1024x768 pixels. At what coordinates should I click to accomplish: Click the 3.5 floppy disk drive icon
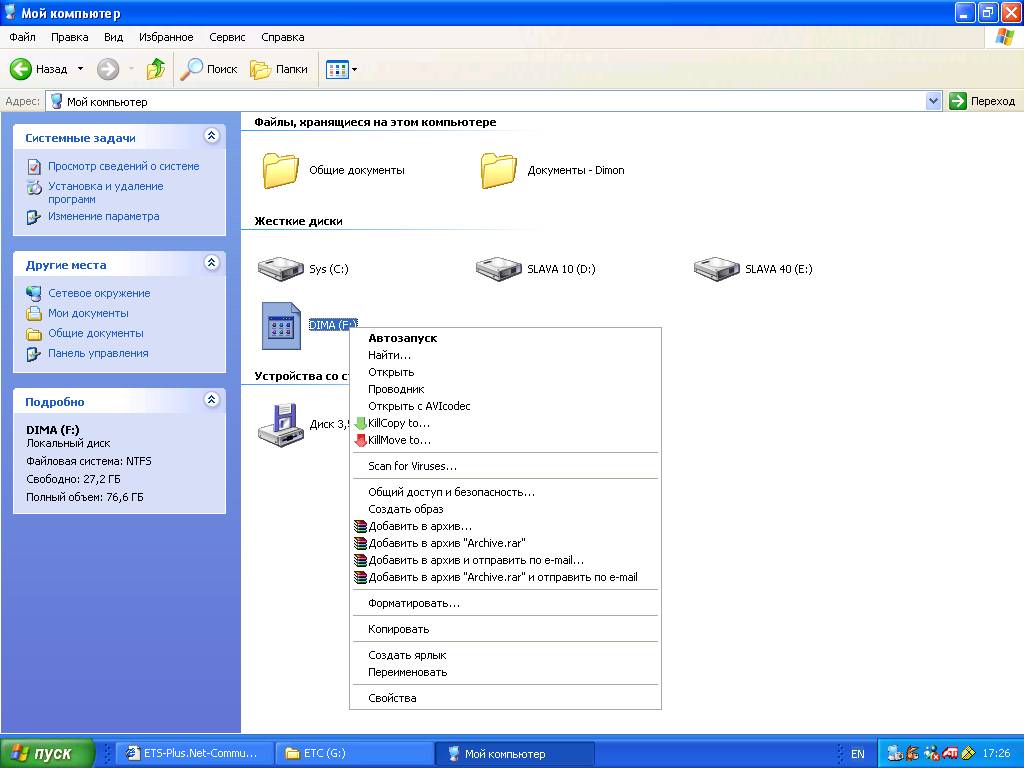pos(280,423)
